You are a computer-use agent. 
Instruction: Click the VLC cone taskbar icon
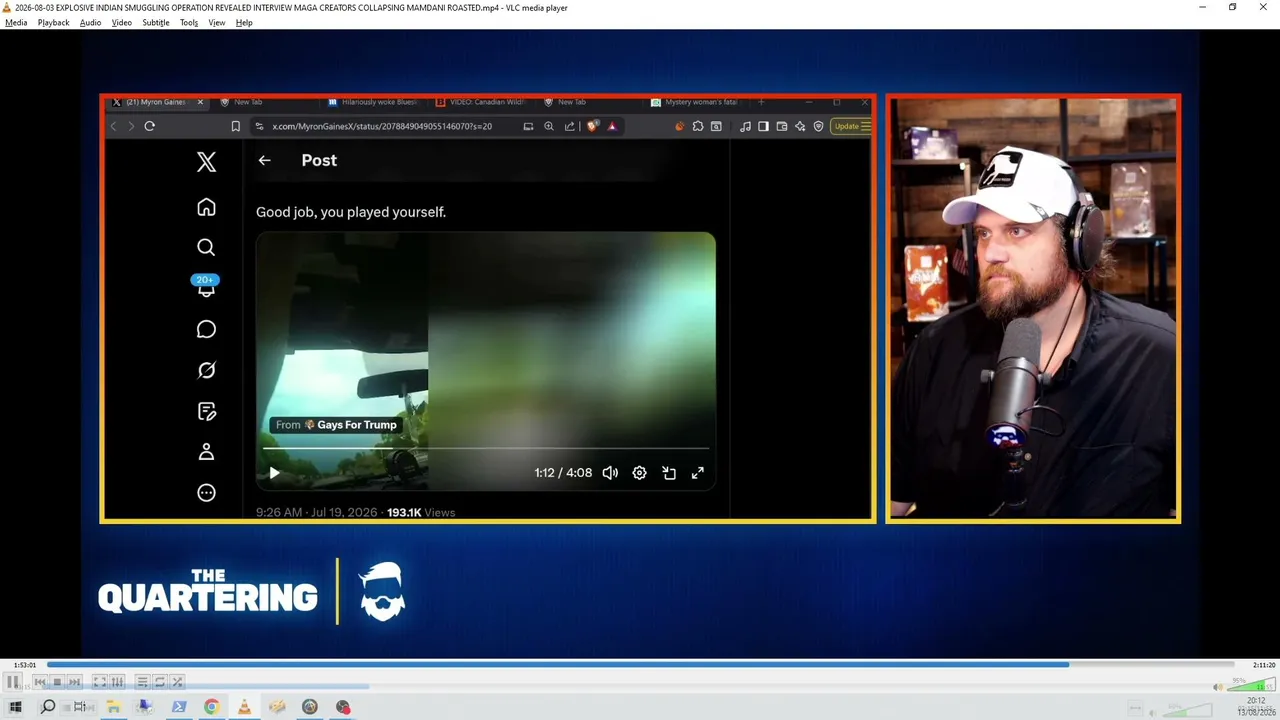(x=245, y=707)
